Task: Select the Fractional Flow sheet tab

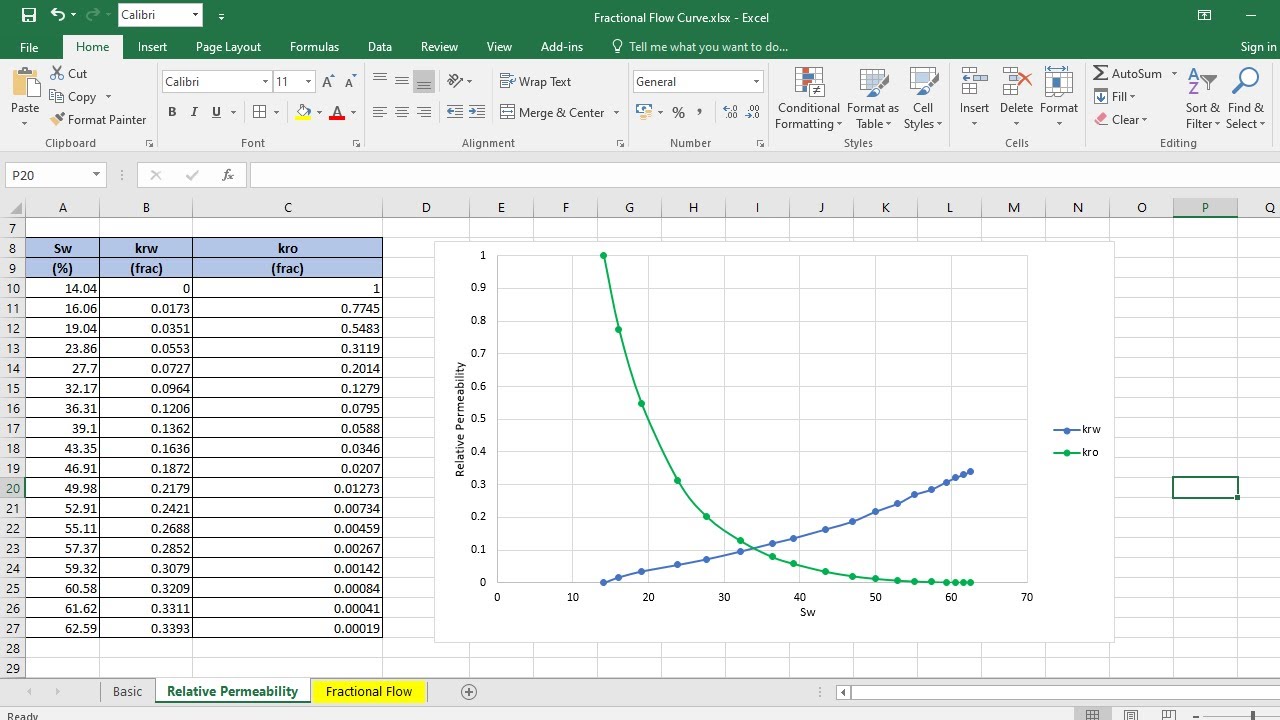Action: pyautogui.click(x=369, y=691)
